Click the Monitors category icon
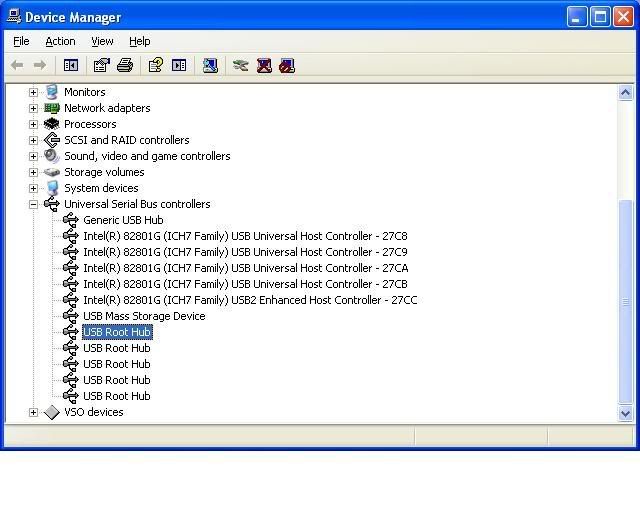 click(52, 92)
